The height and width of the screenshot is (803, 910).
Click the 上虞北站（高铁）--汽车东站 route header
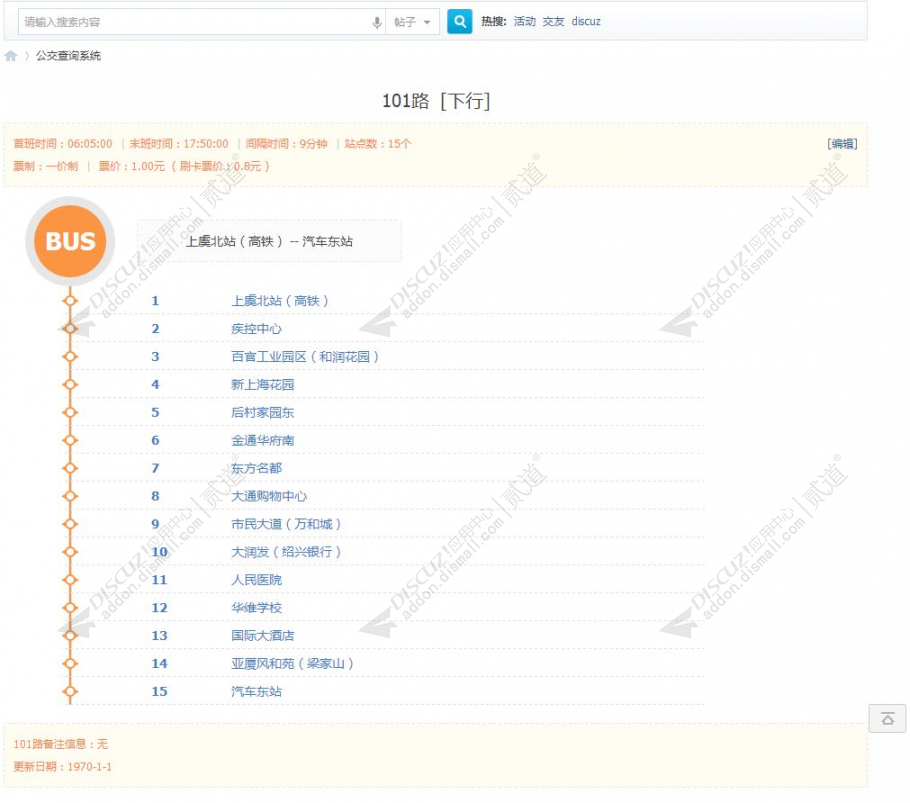pos(269,241)
